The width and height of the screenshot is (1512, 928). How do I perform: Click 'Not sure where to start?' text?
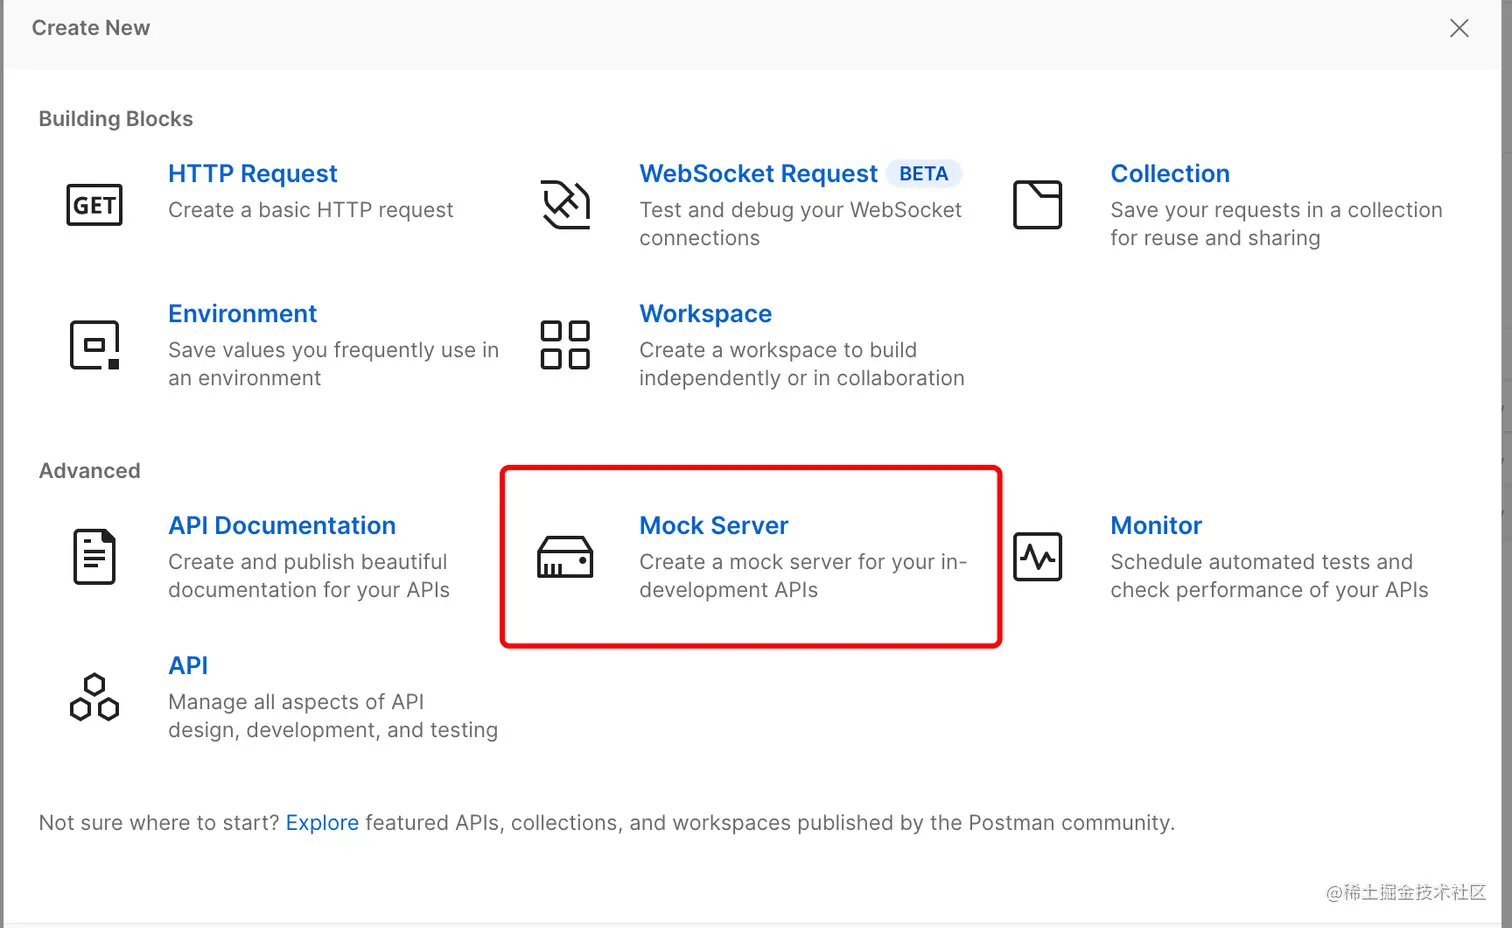point(159,823)
